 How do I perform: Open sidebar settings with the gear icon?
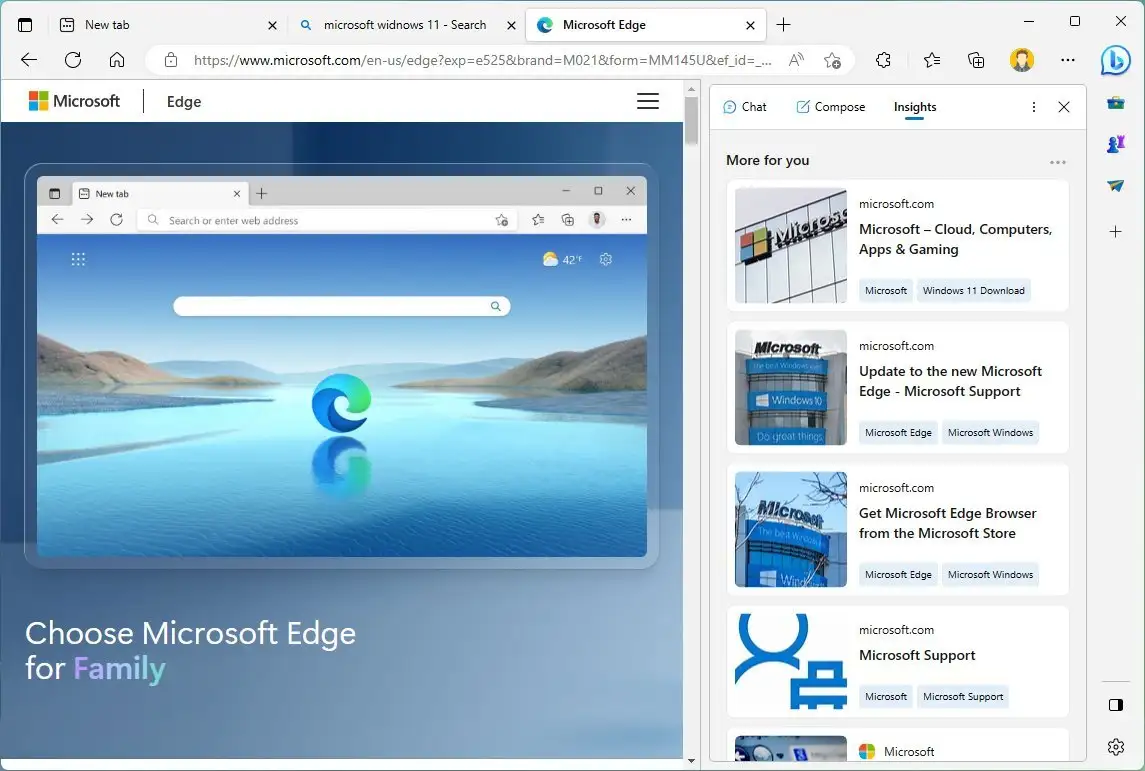point(1115,747)
